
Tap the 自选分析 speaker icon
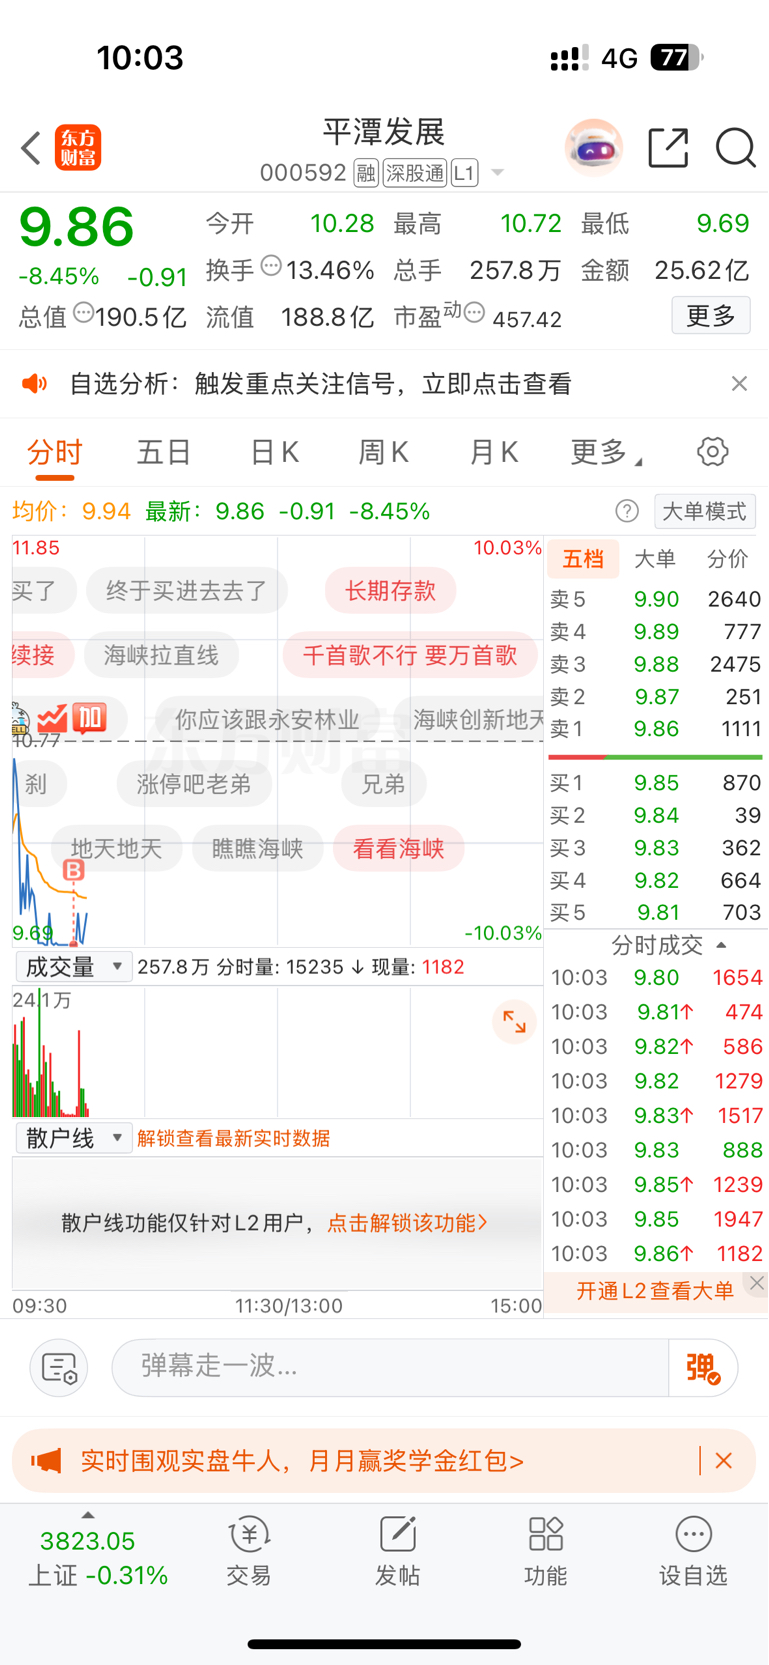35,384
